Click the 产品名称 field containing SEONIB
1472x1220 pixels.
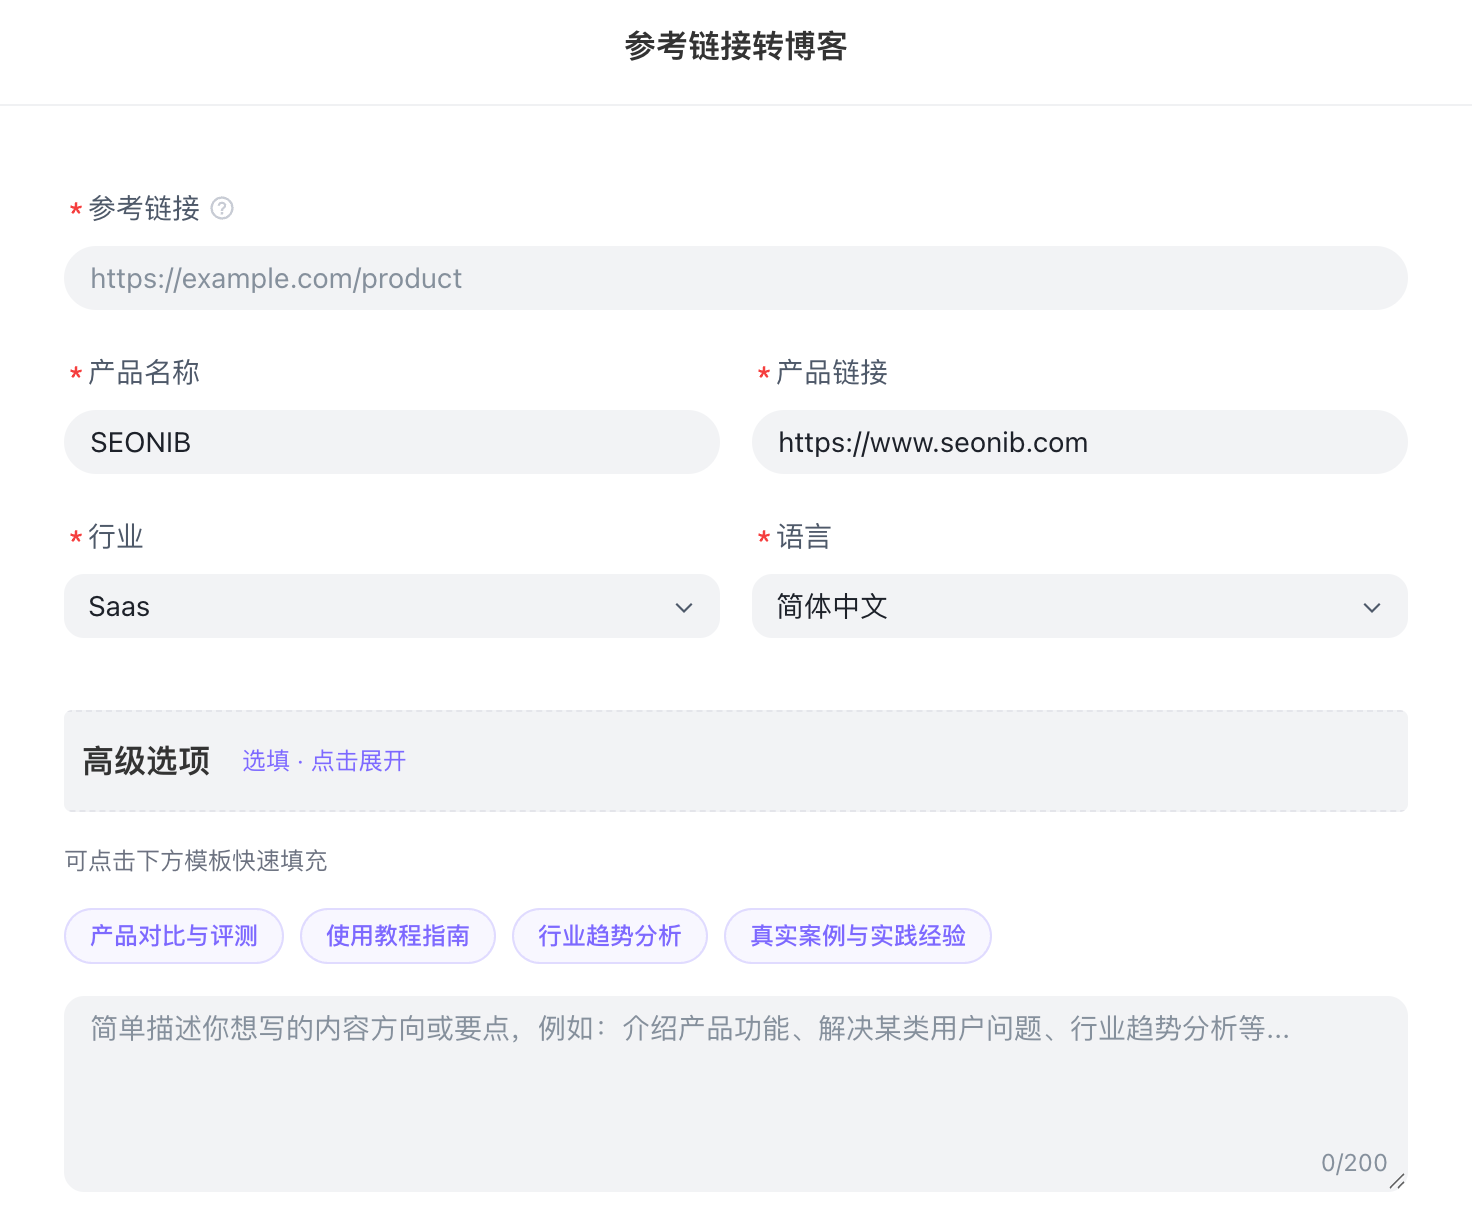[391, 442]
